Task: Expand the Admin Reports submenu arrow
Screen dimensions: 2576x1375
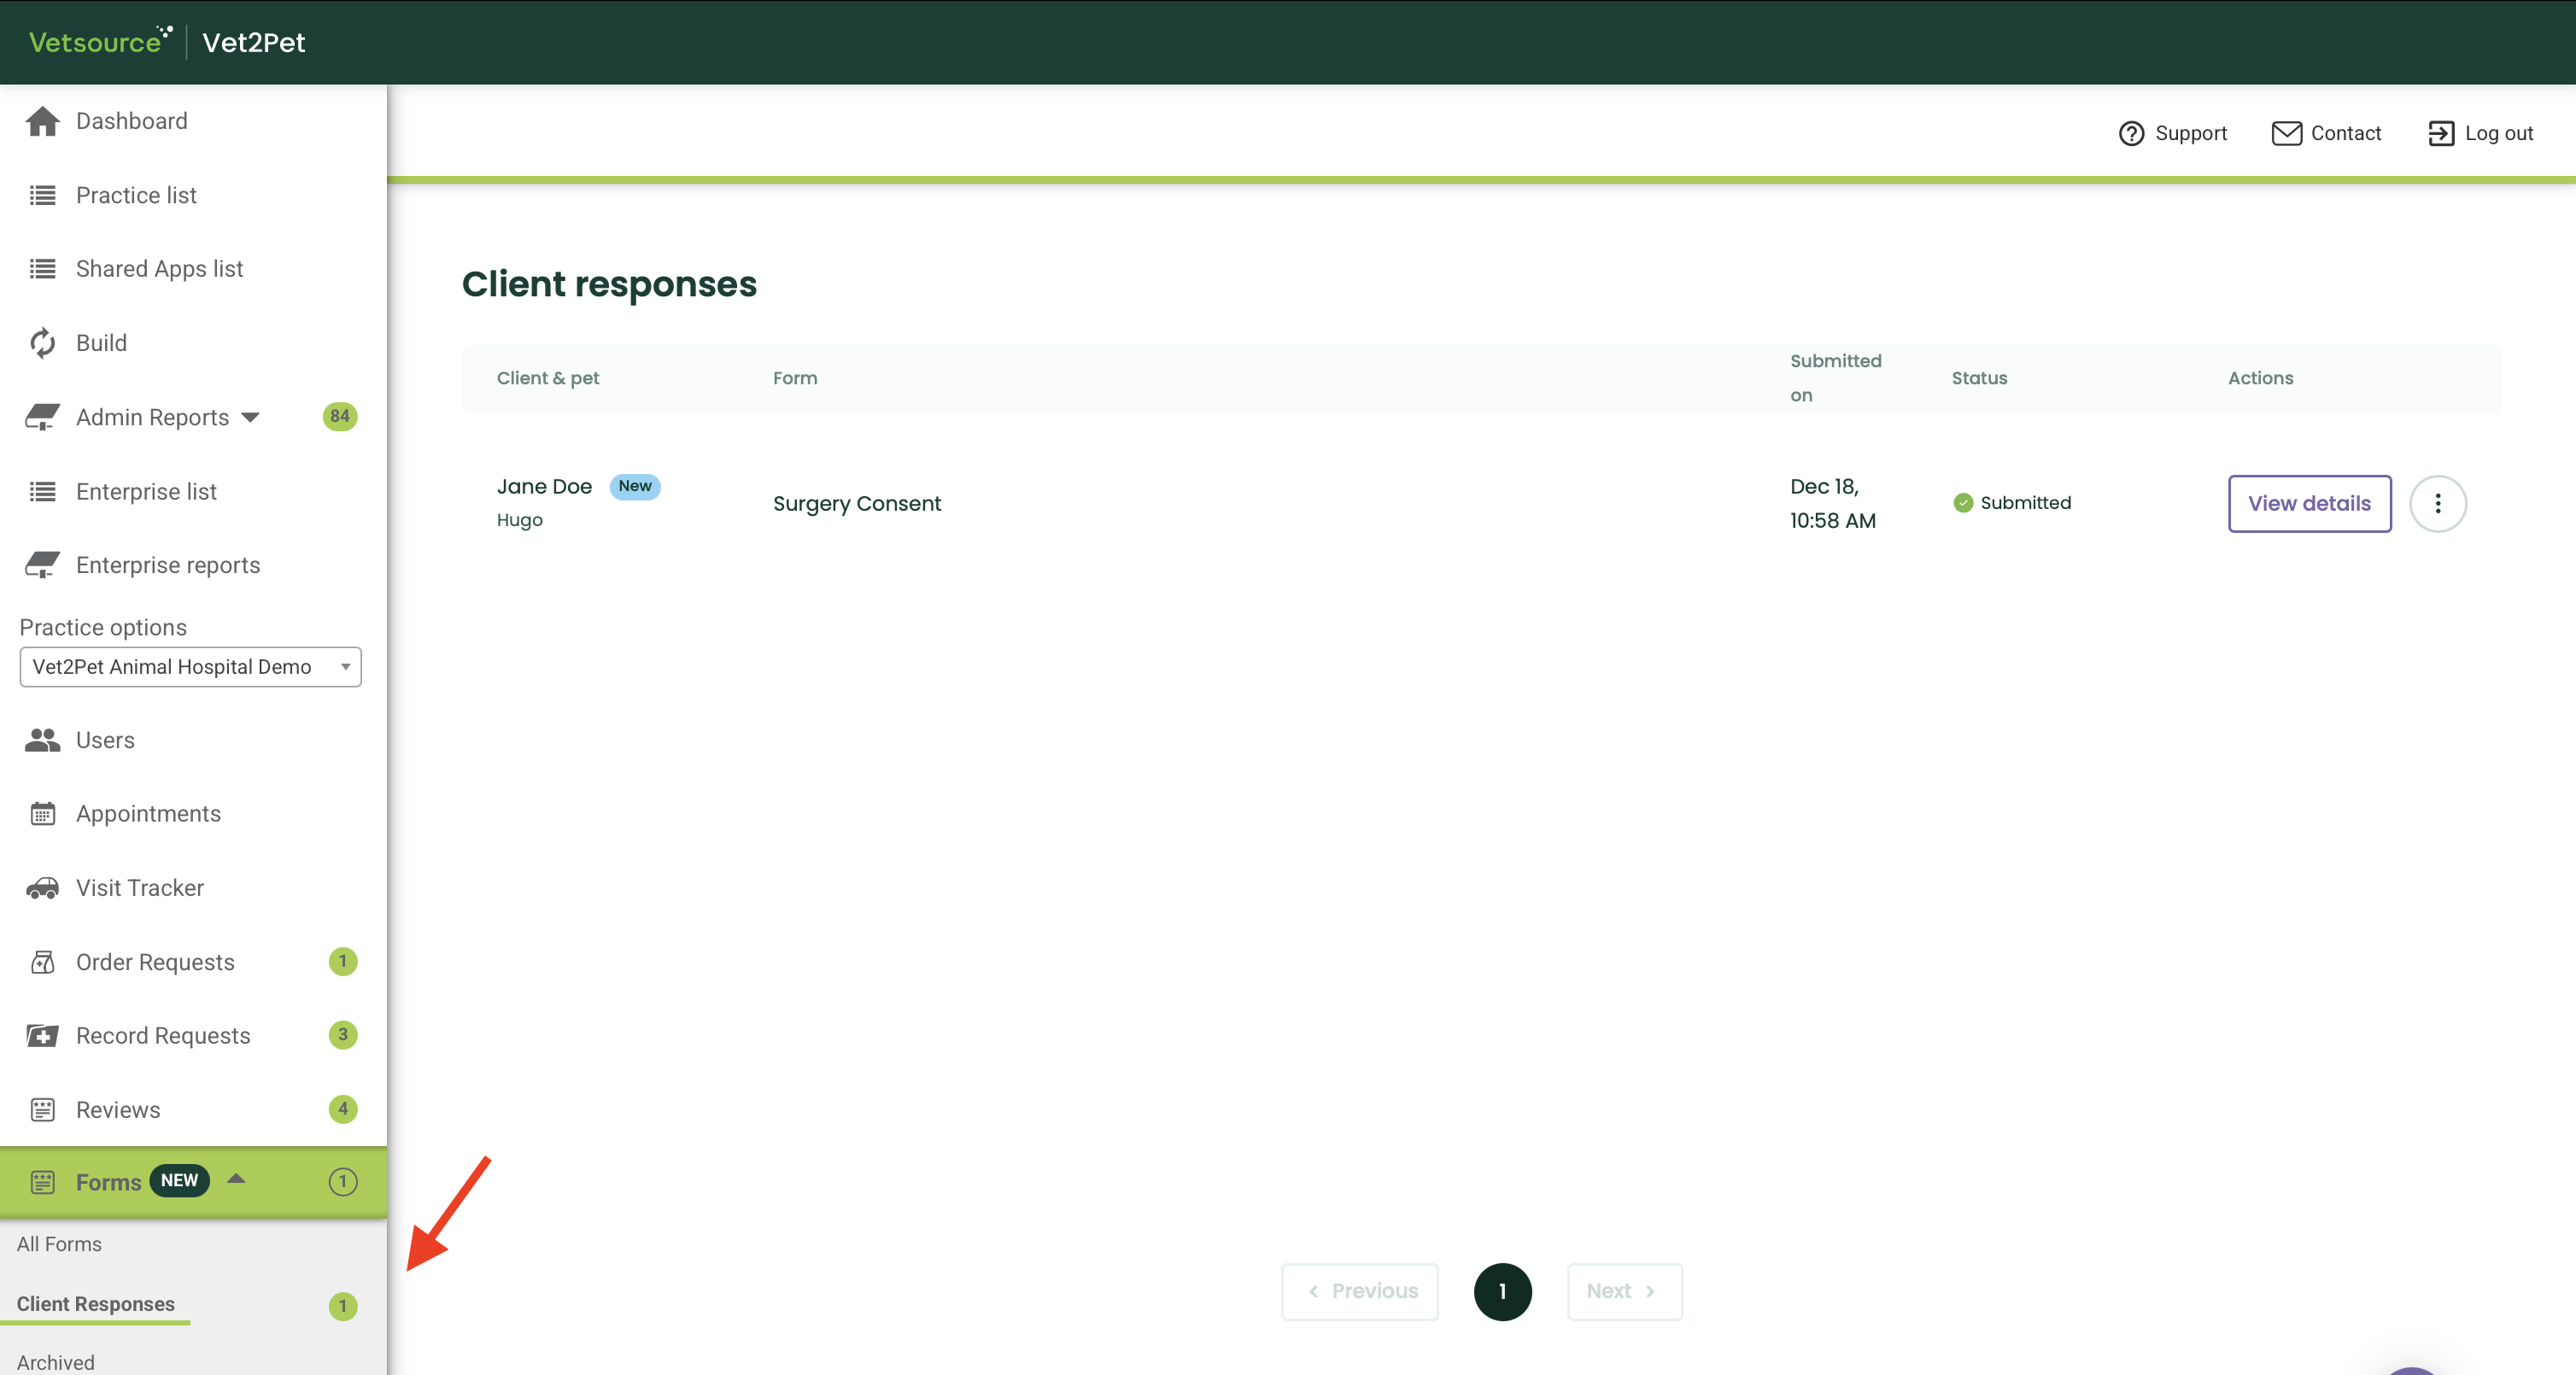Action: [251, 417]
